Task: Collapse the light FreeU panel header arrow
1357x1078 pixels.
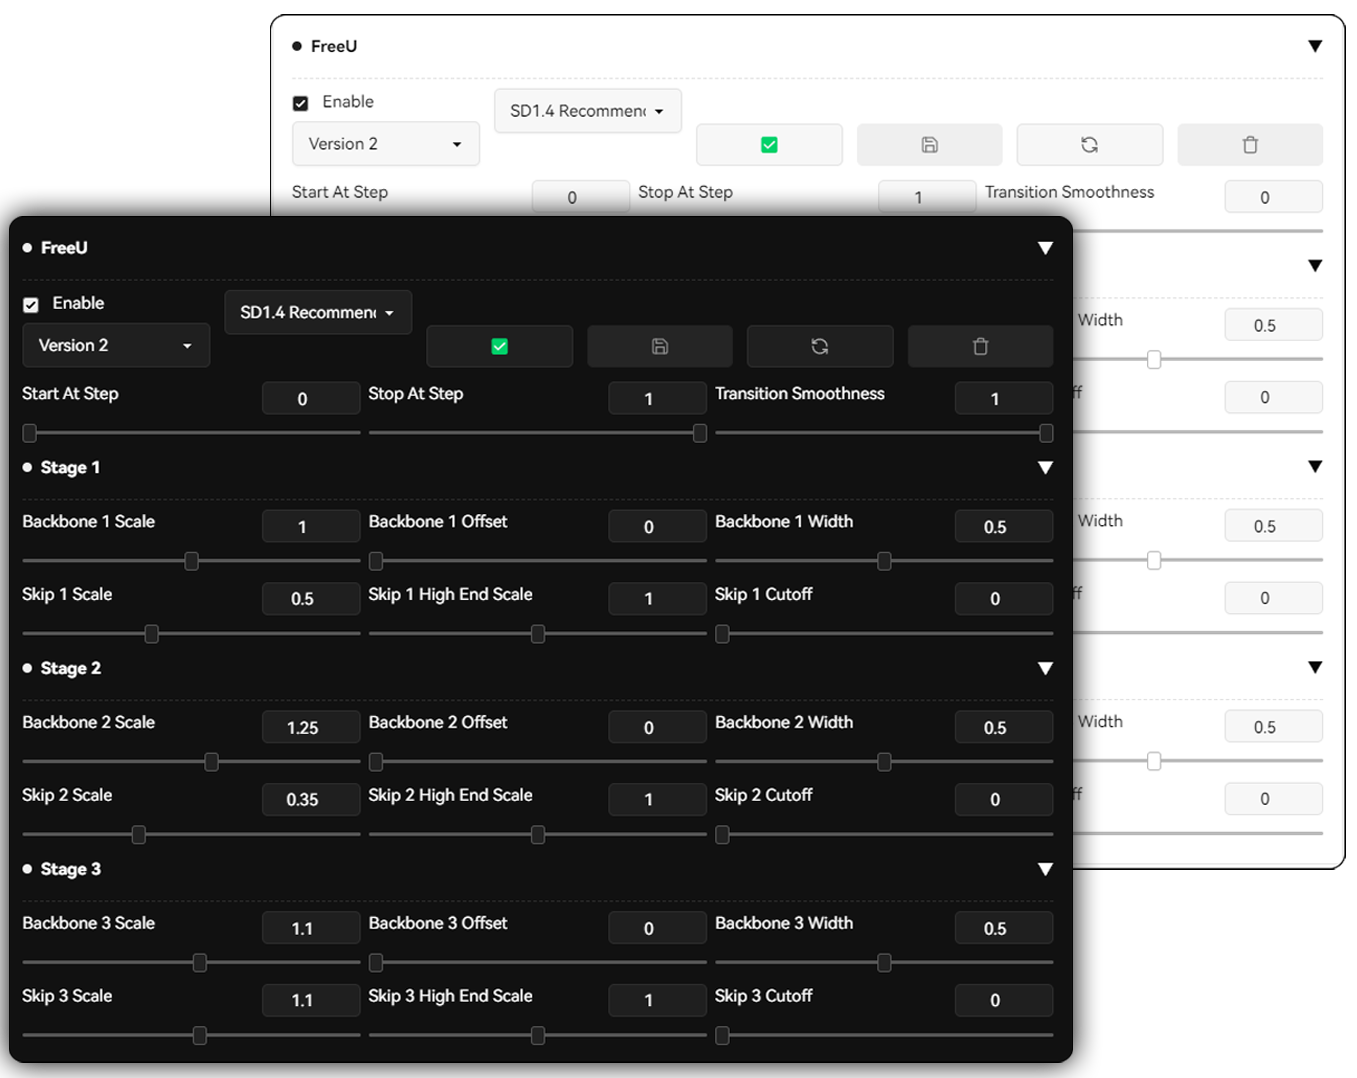Action: tap(1315, 46)
